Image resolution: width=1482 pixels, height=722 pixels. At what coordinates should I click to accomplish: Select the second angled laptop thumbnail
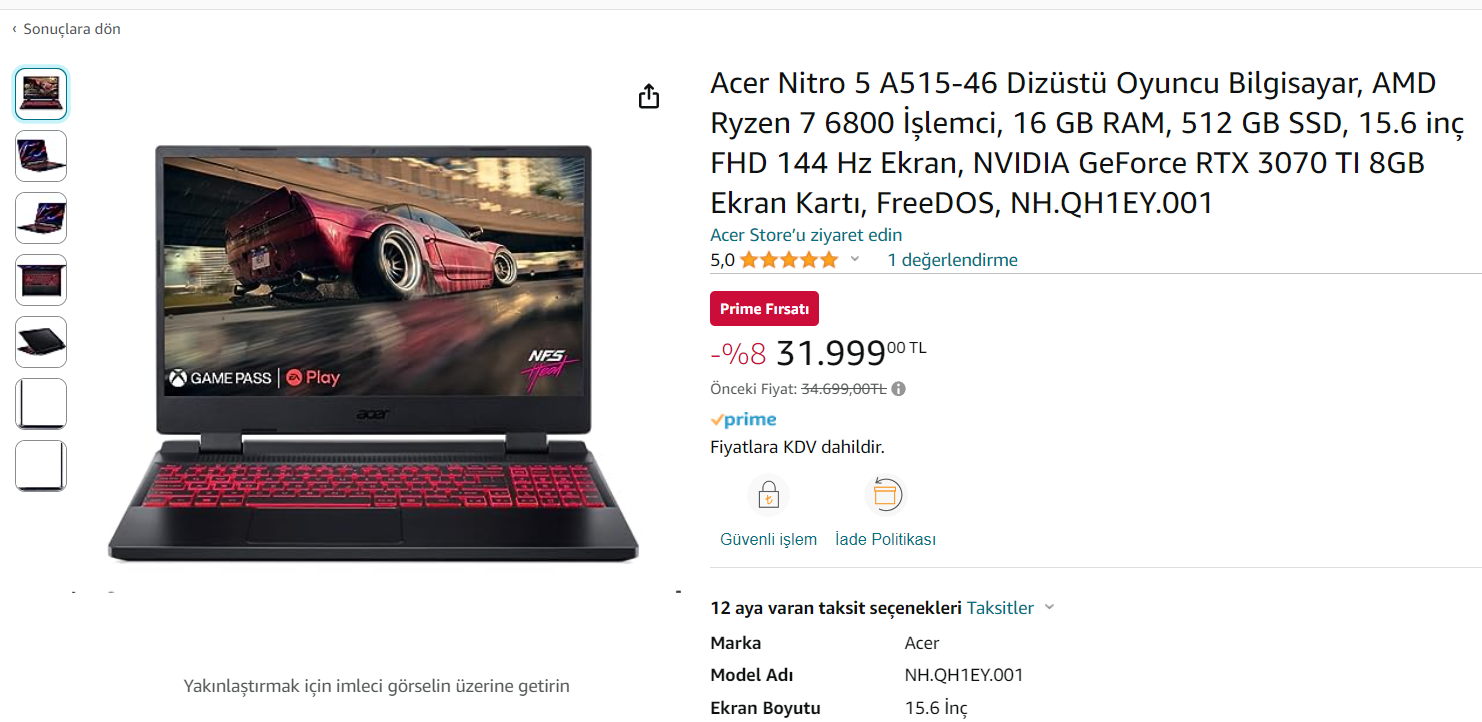41,156
